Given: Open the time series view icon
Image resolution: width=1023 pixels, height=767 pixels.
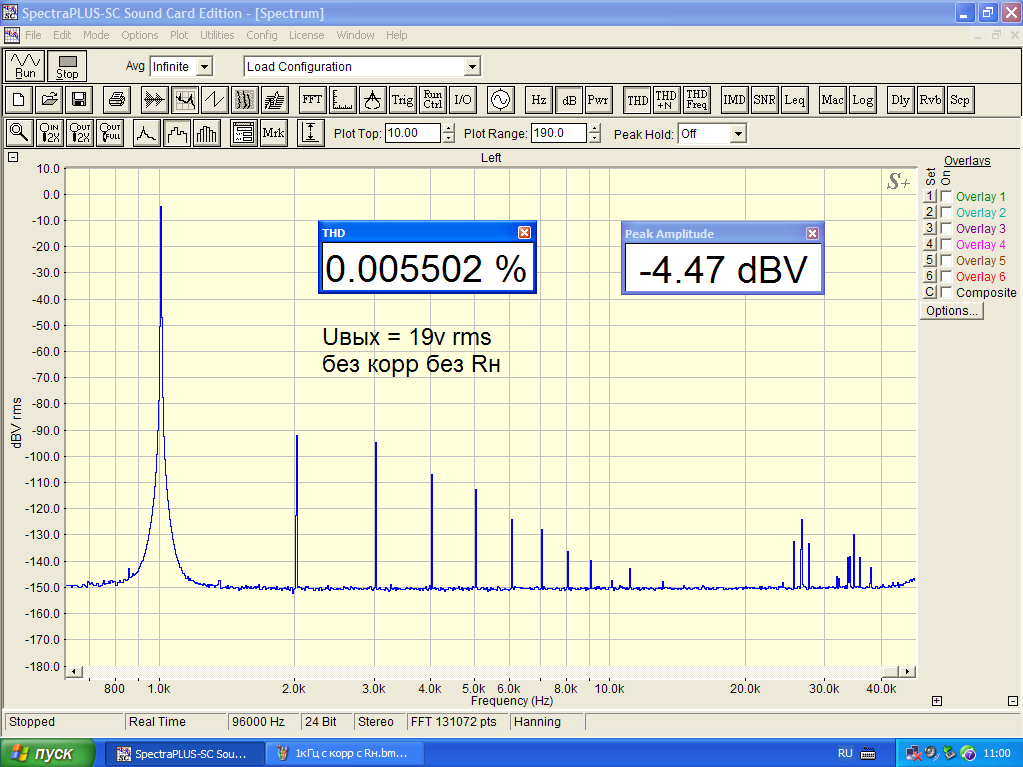Looking at the screenshot, I should coord(155,100).
